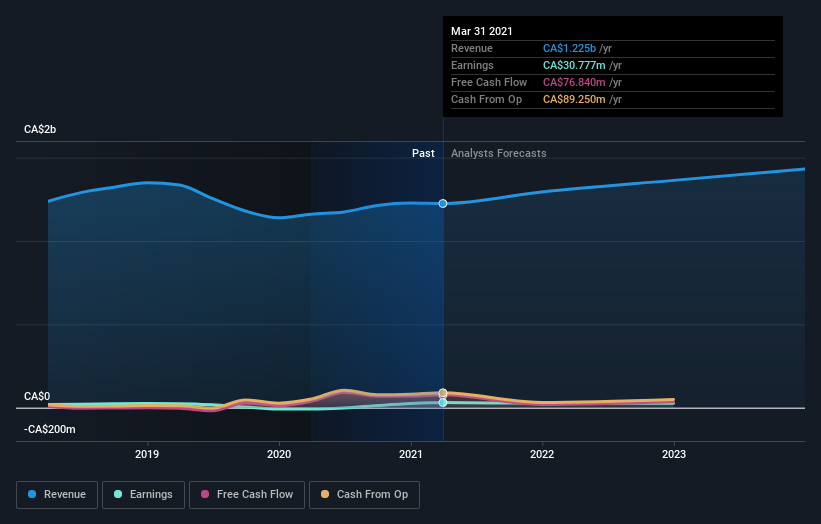
Task: Select the 2023 x-axis label
Action: coord(674,454)
